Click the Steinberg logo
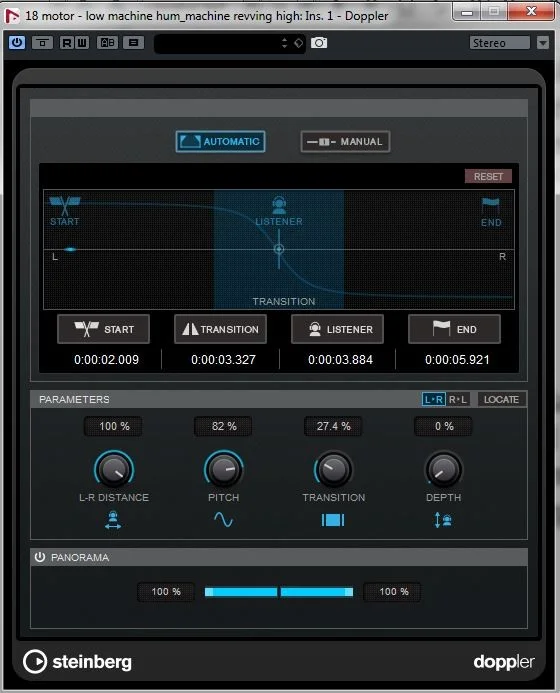Viewport: 560px width, 693px height. pos(77,662)
